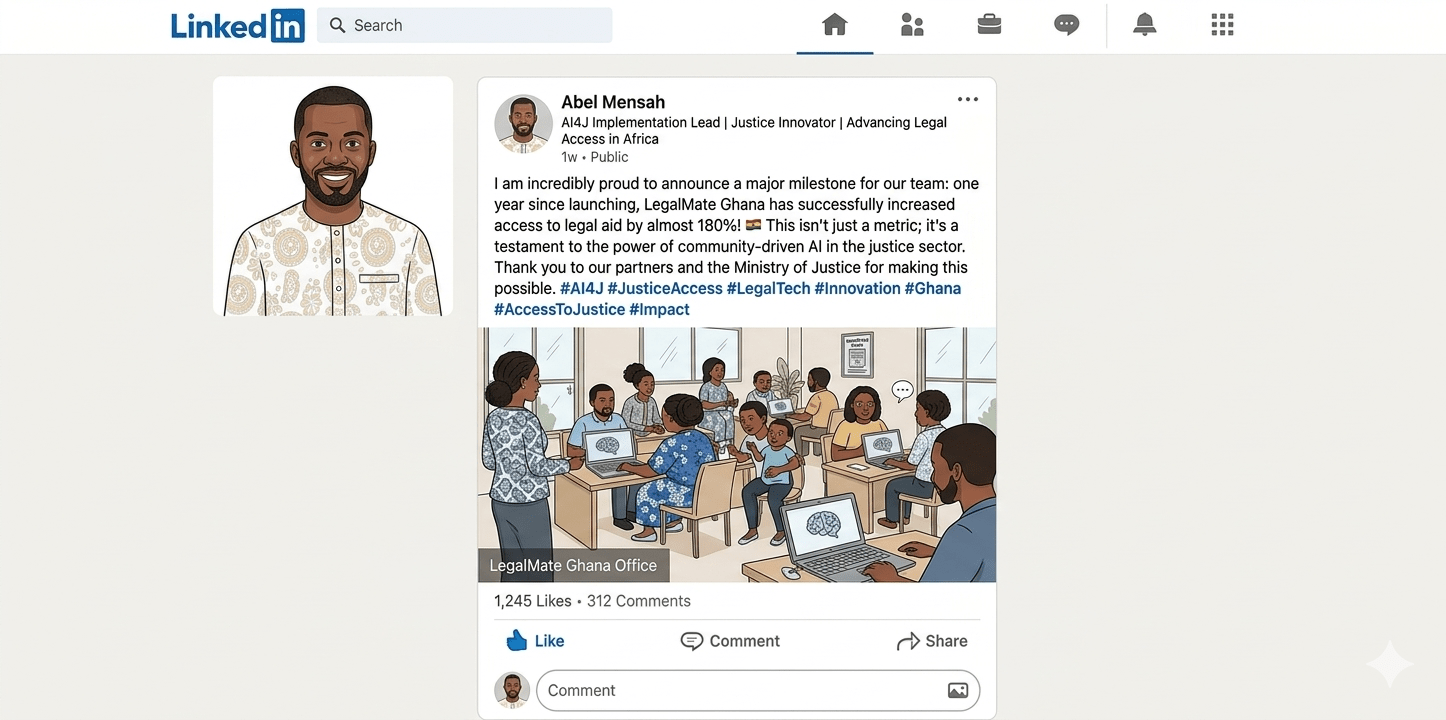Screen dimensions: 1446x720
Task: Open the Messaging speech bubble icon
Action: point(1067,25)
